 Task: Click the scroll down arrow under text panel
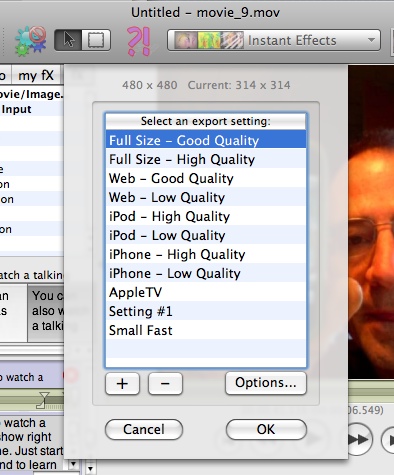(73, 464)
